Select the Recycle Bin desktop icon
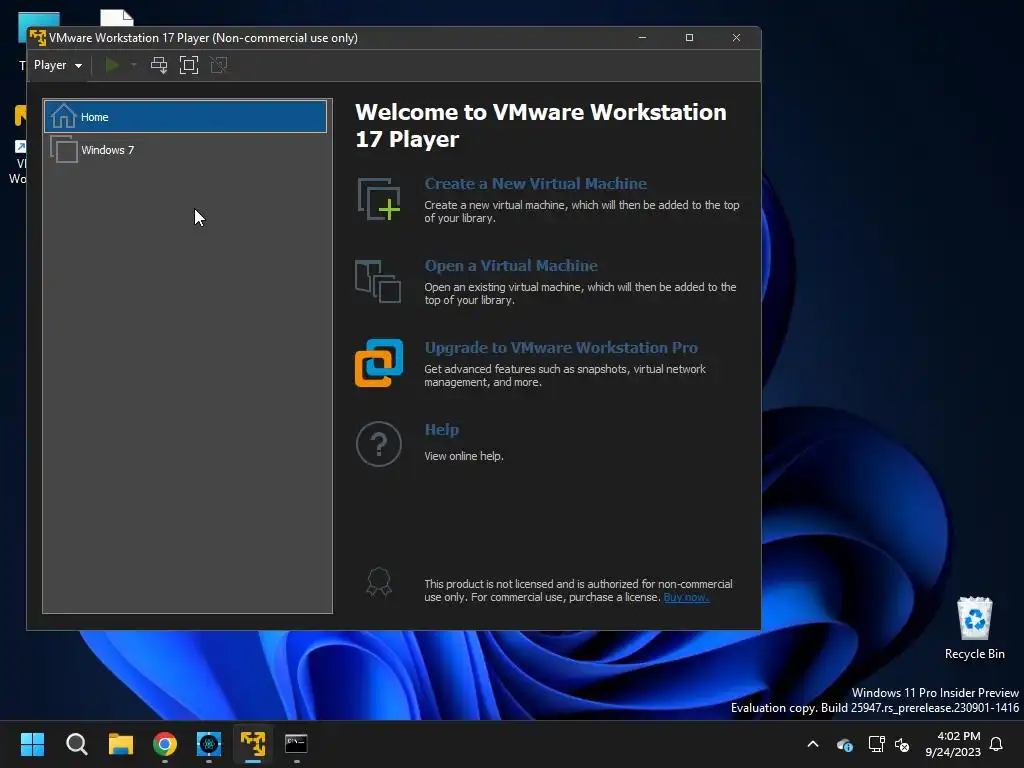 click(974, 628)
